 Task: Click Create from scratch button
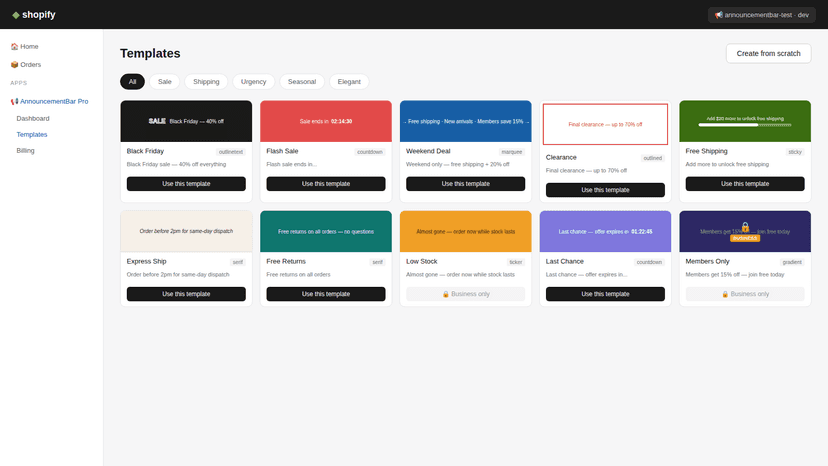tap(768, 53)
